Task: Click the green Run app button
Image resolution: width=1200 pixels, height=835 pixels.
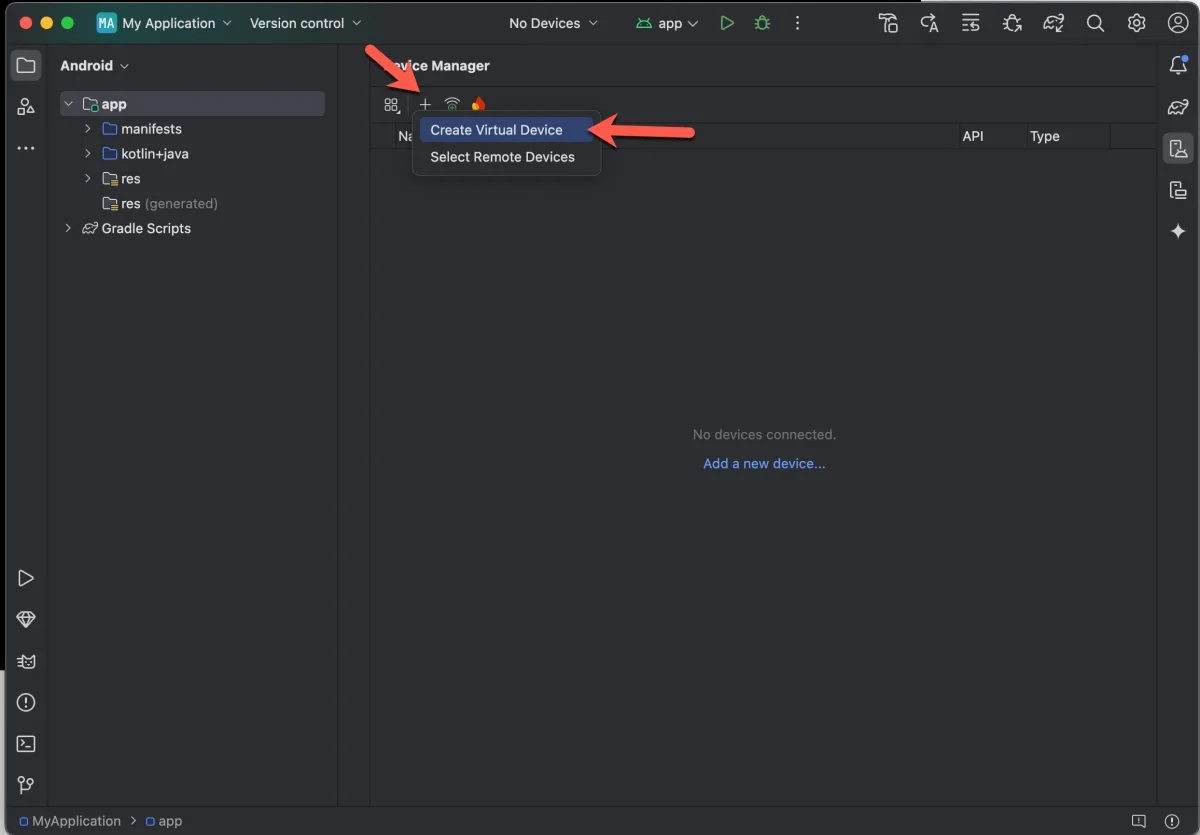Action: coord(727,23)
